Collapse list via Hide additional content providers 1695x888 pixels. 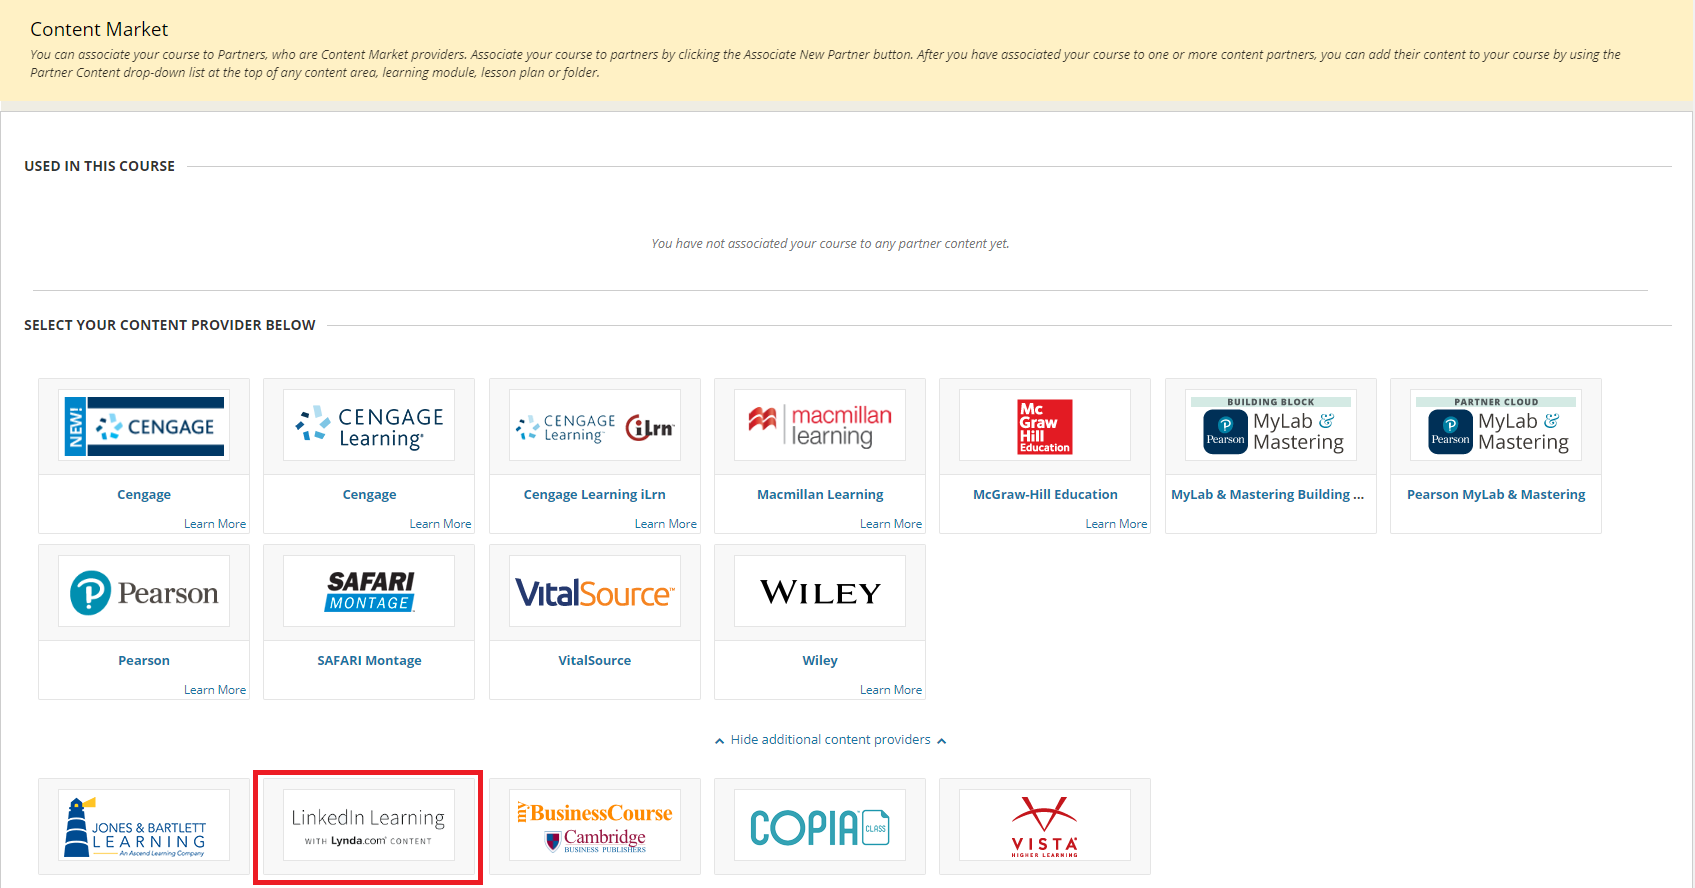coord(830,740)
